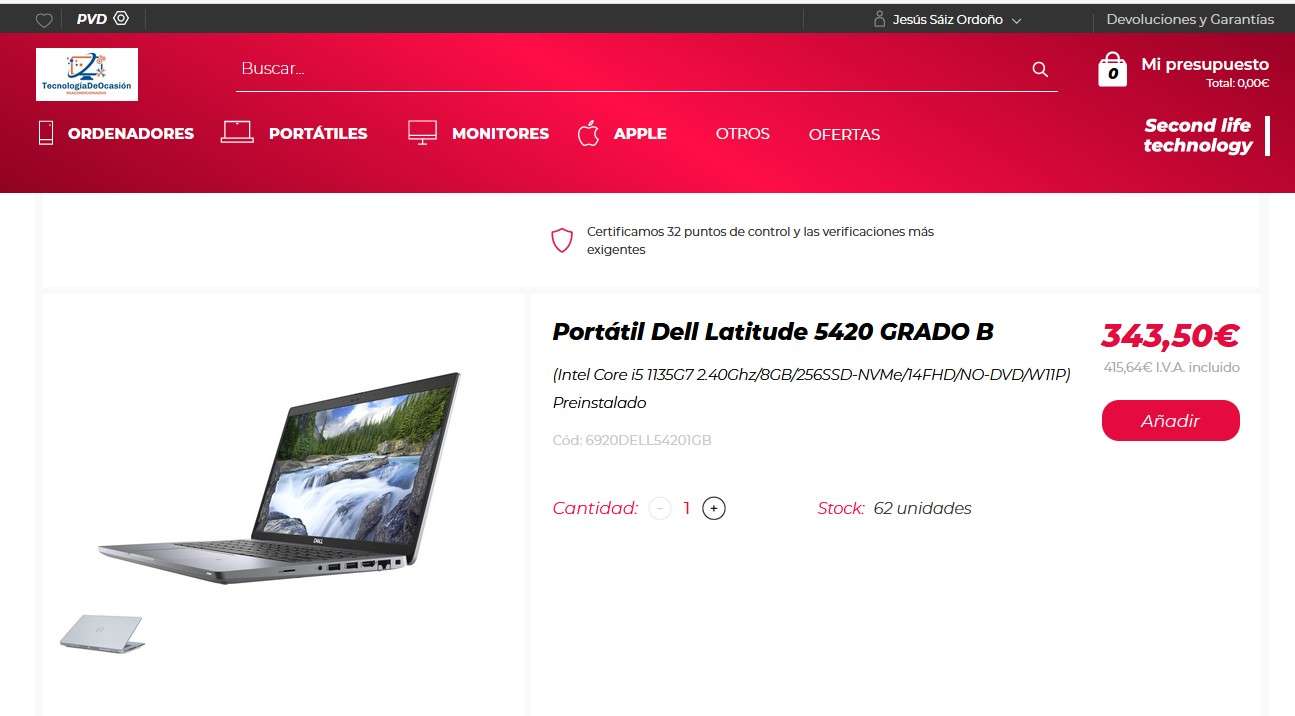
Task: Decrease quantity with the minus button
Action: click(660, 508)
